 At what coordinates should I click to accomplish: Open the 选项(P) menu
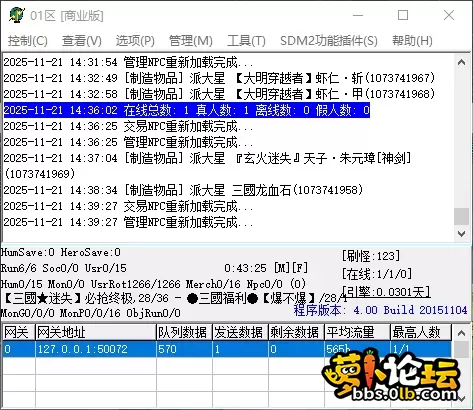135,41
